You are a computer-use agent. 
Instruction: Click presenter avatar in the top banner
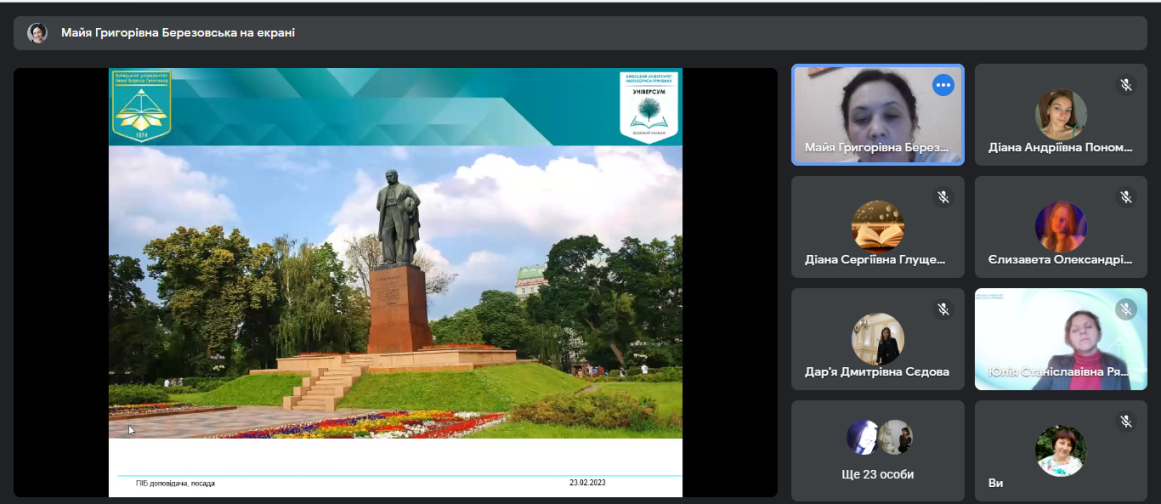coord(37,33)
